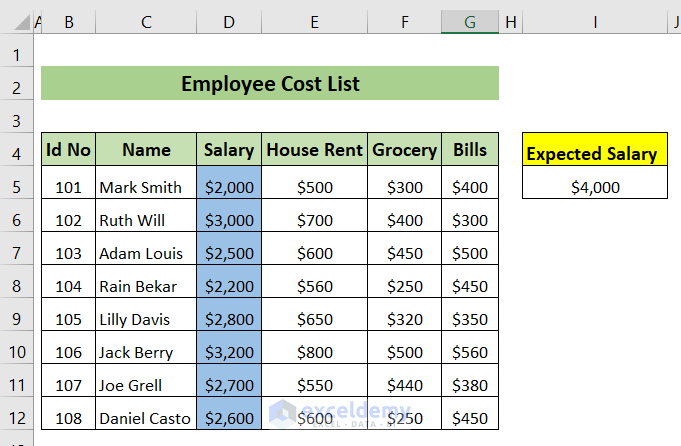Select row 12 header
Image resolution: width=681 pixels, height=446 pixels.
point(16,418)
